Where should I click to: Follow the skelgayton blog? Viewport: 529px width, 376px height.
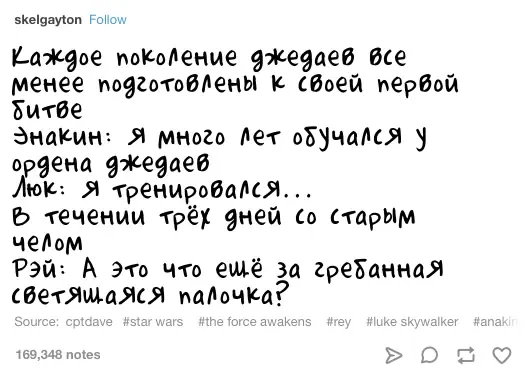tap(108, 20)
